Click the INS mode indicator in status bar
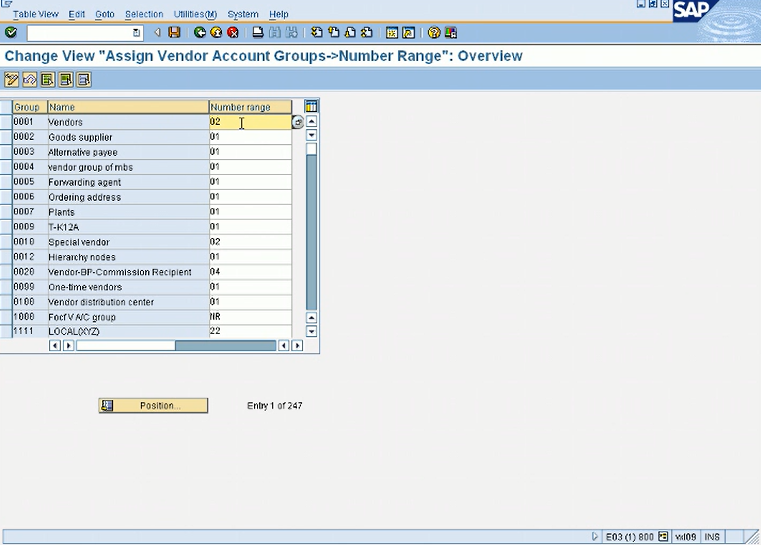 click(x=712, y=537)
